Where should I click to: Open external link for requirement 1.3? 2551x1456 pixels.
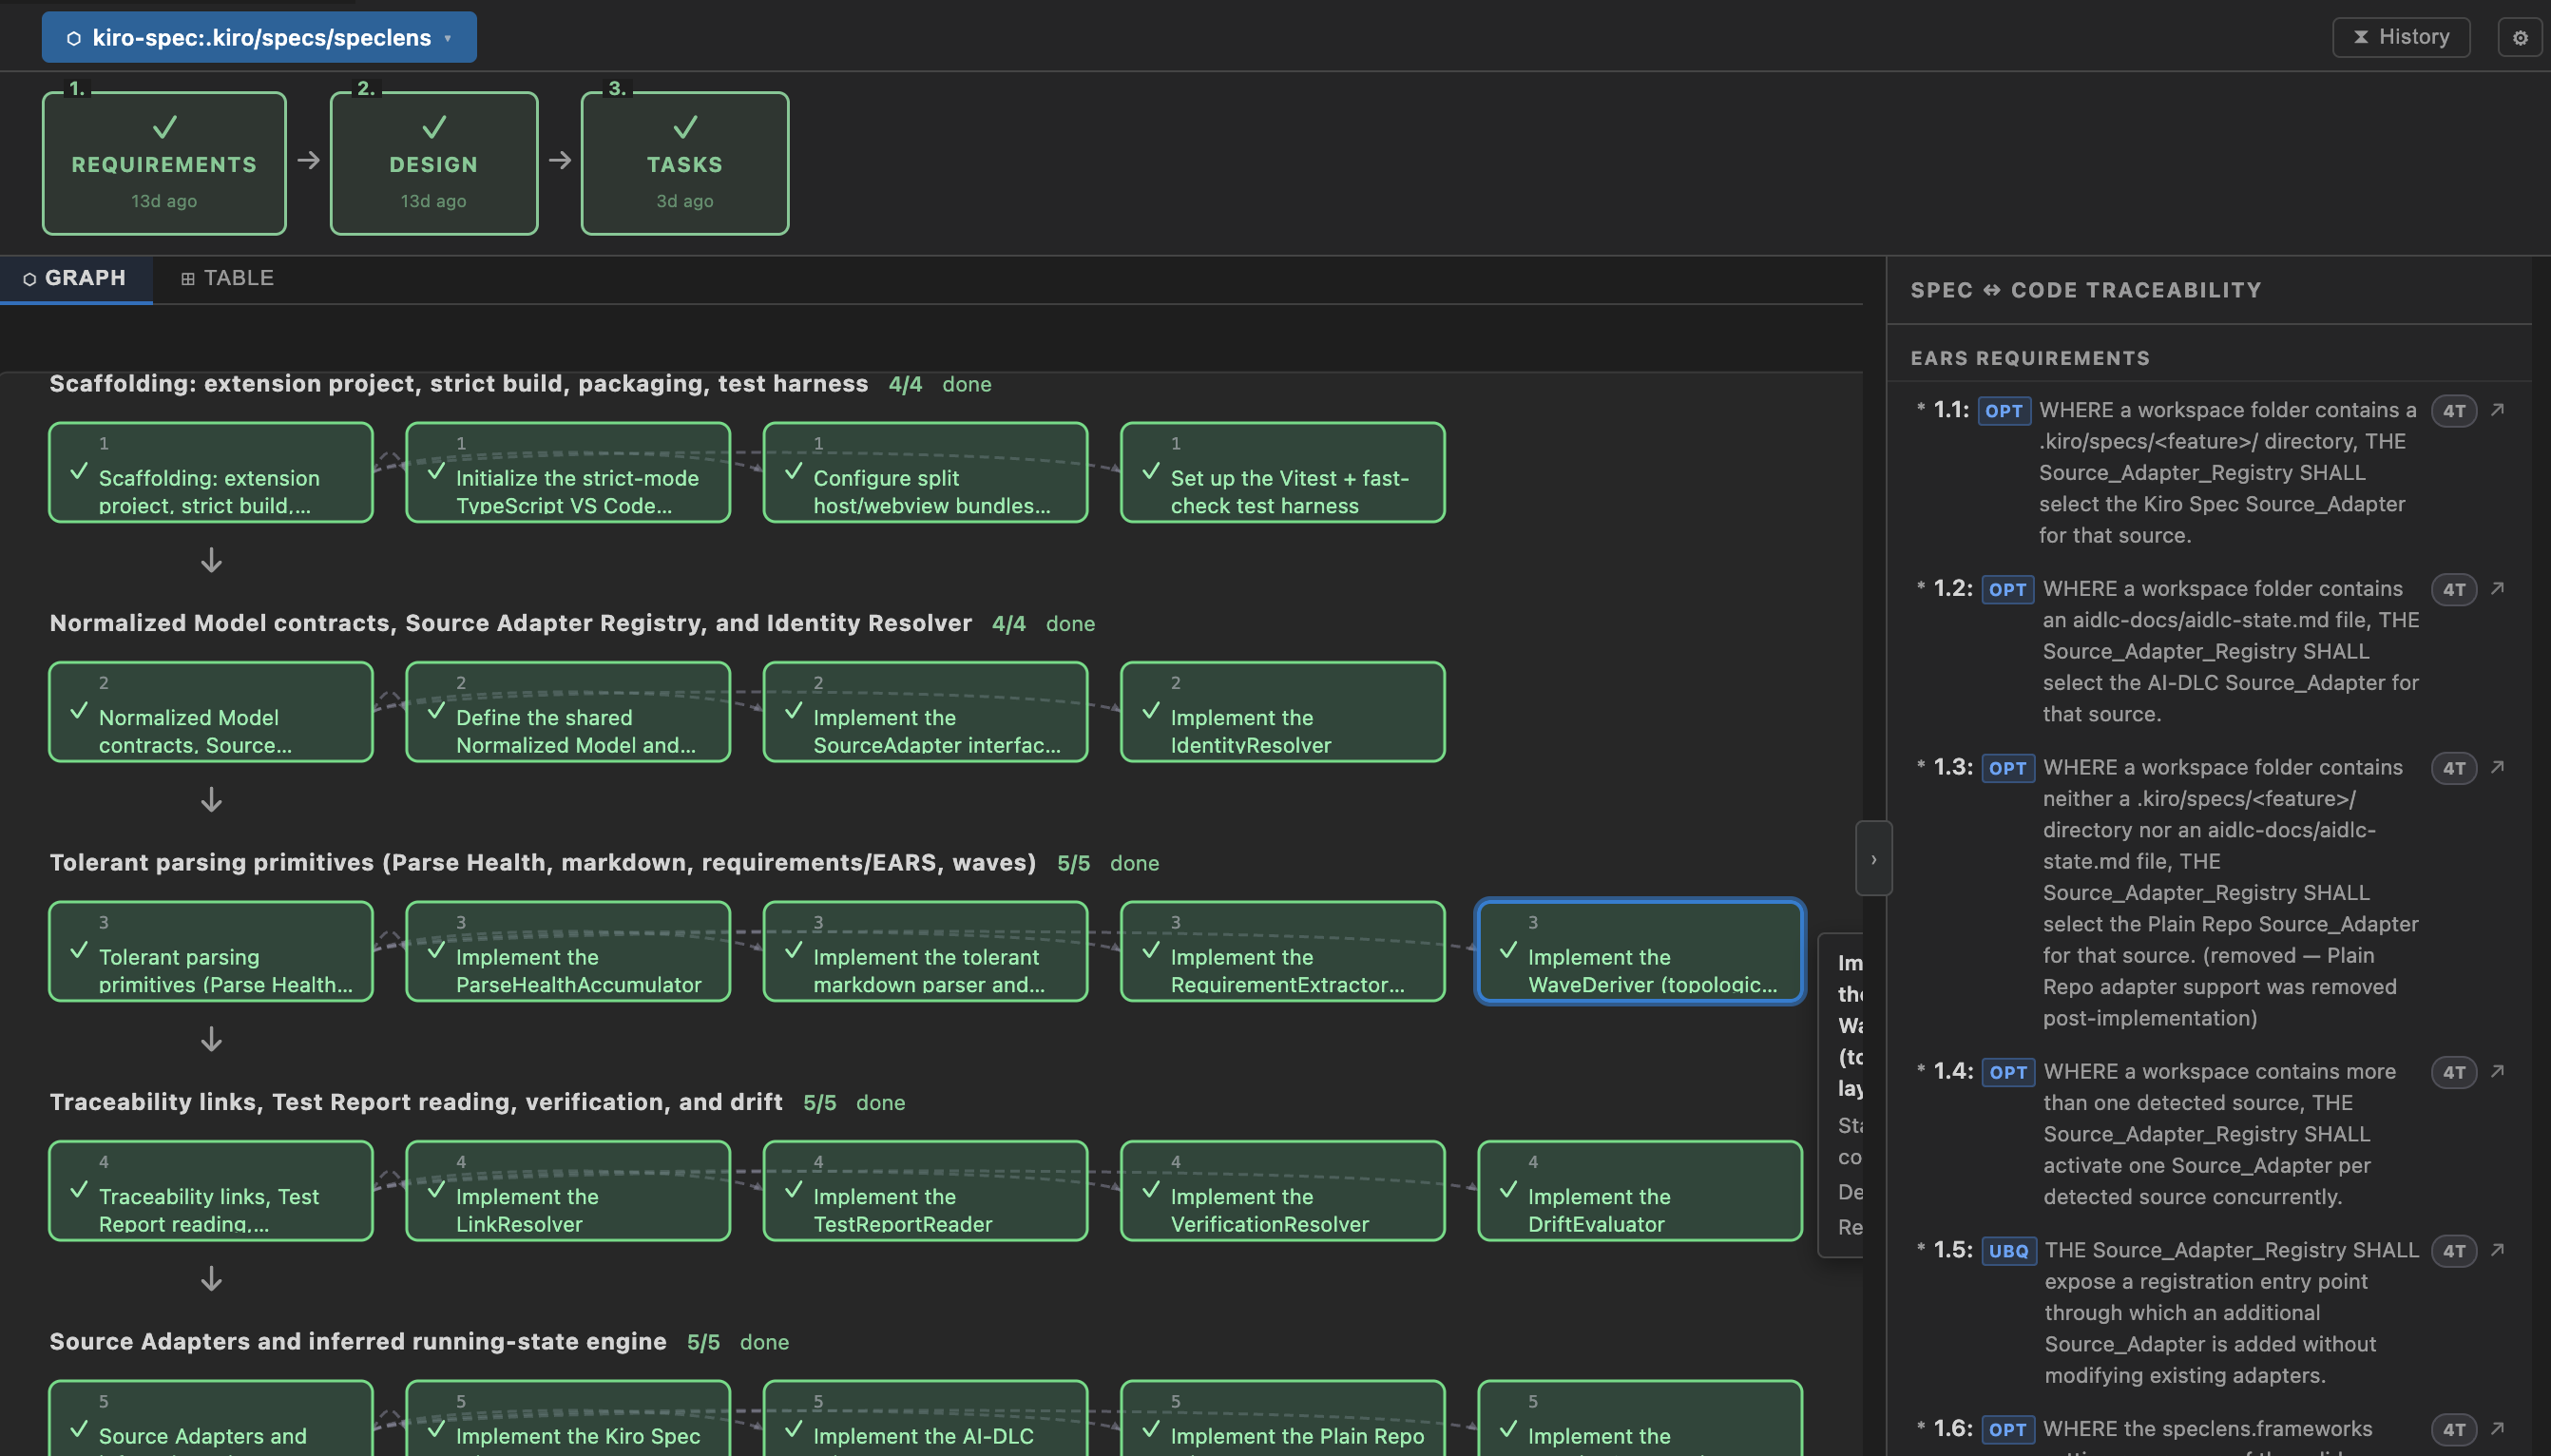(x=2498, y=768)
